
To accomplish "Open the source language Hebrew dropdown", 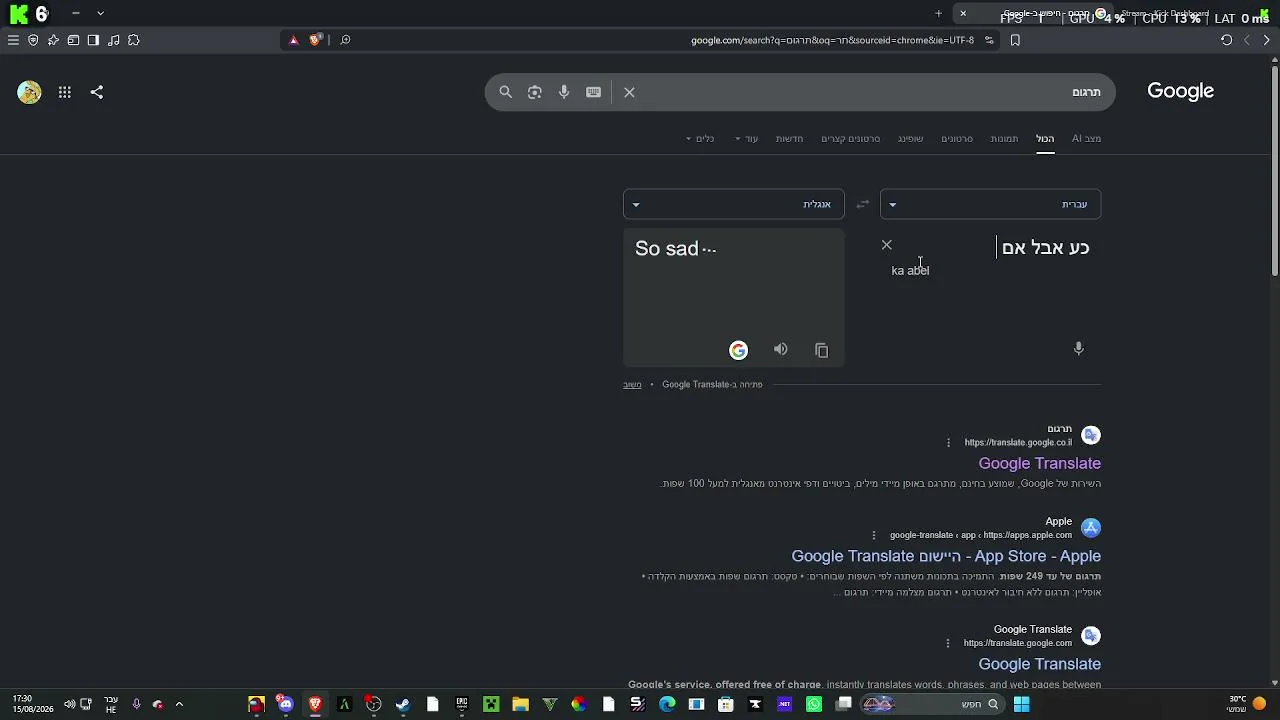I will pyautogui.click(x=990, y=204).
